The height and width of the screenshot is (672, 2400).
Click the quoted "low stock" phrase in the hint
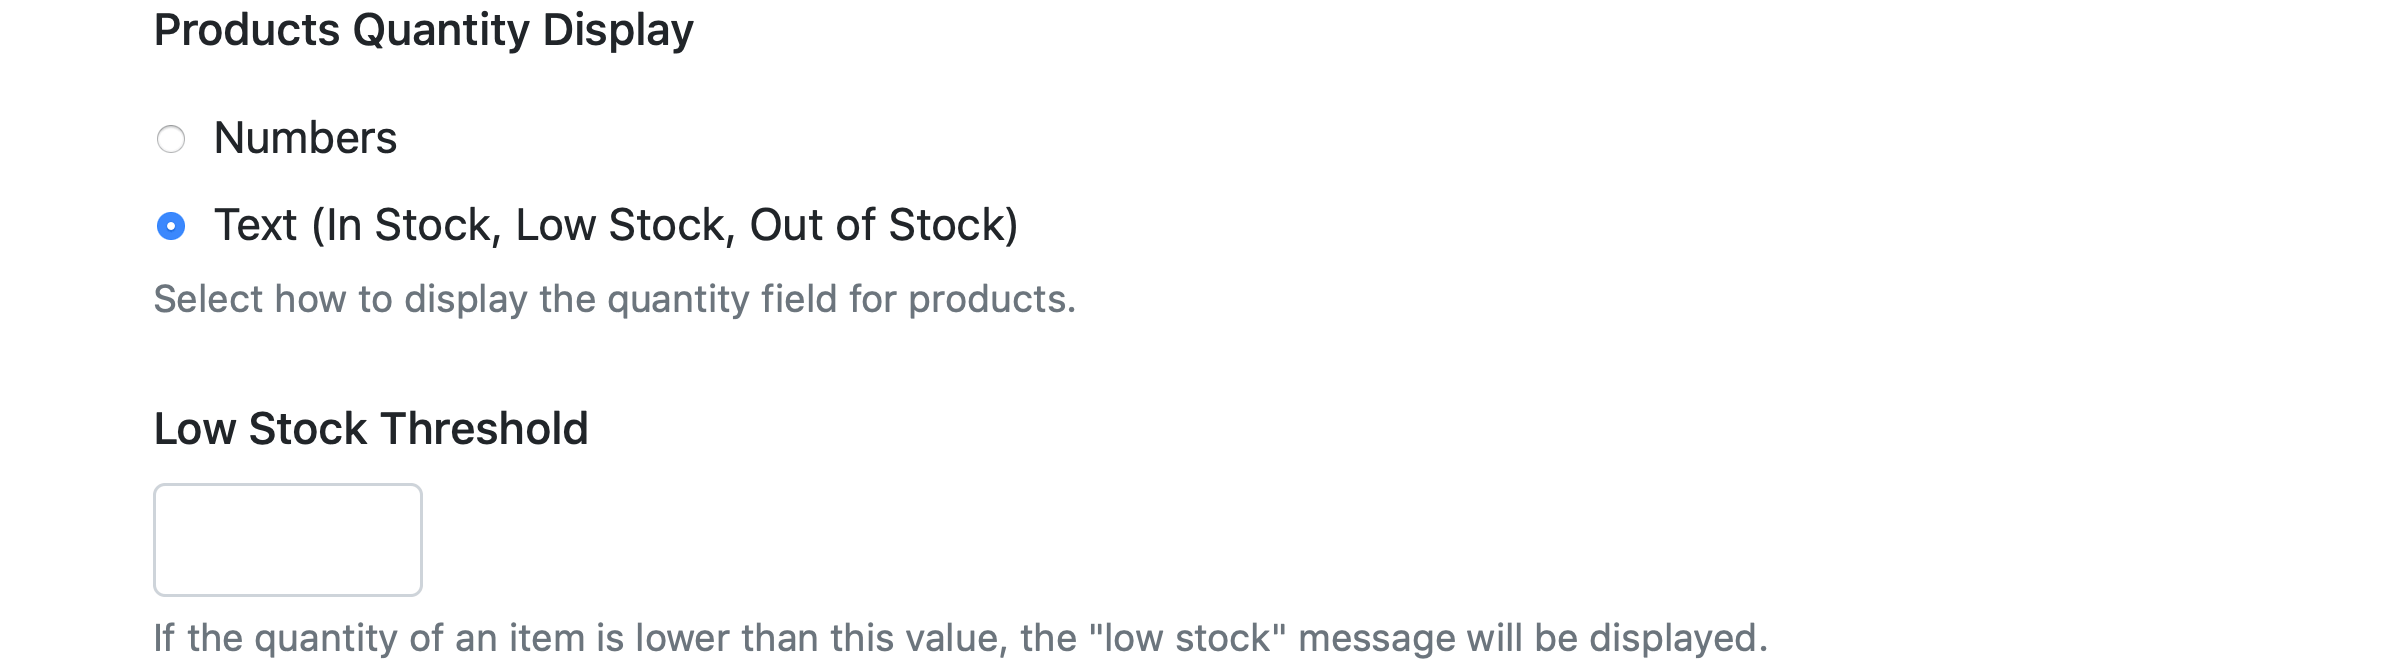pos(1187,638)
